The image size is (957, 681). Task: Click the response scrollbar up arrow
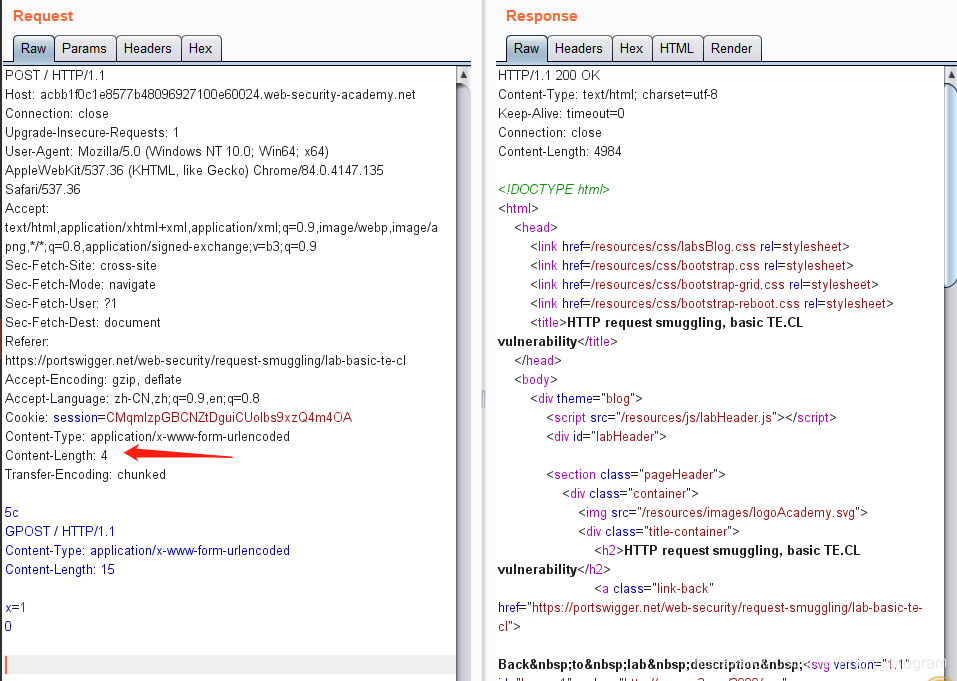951,74
